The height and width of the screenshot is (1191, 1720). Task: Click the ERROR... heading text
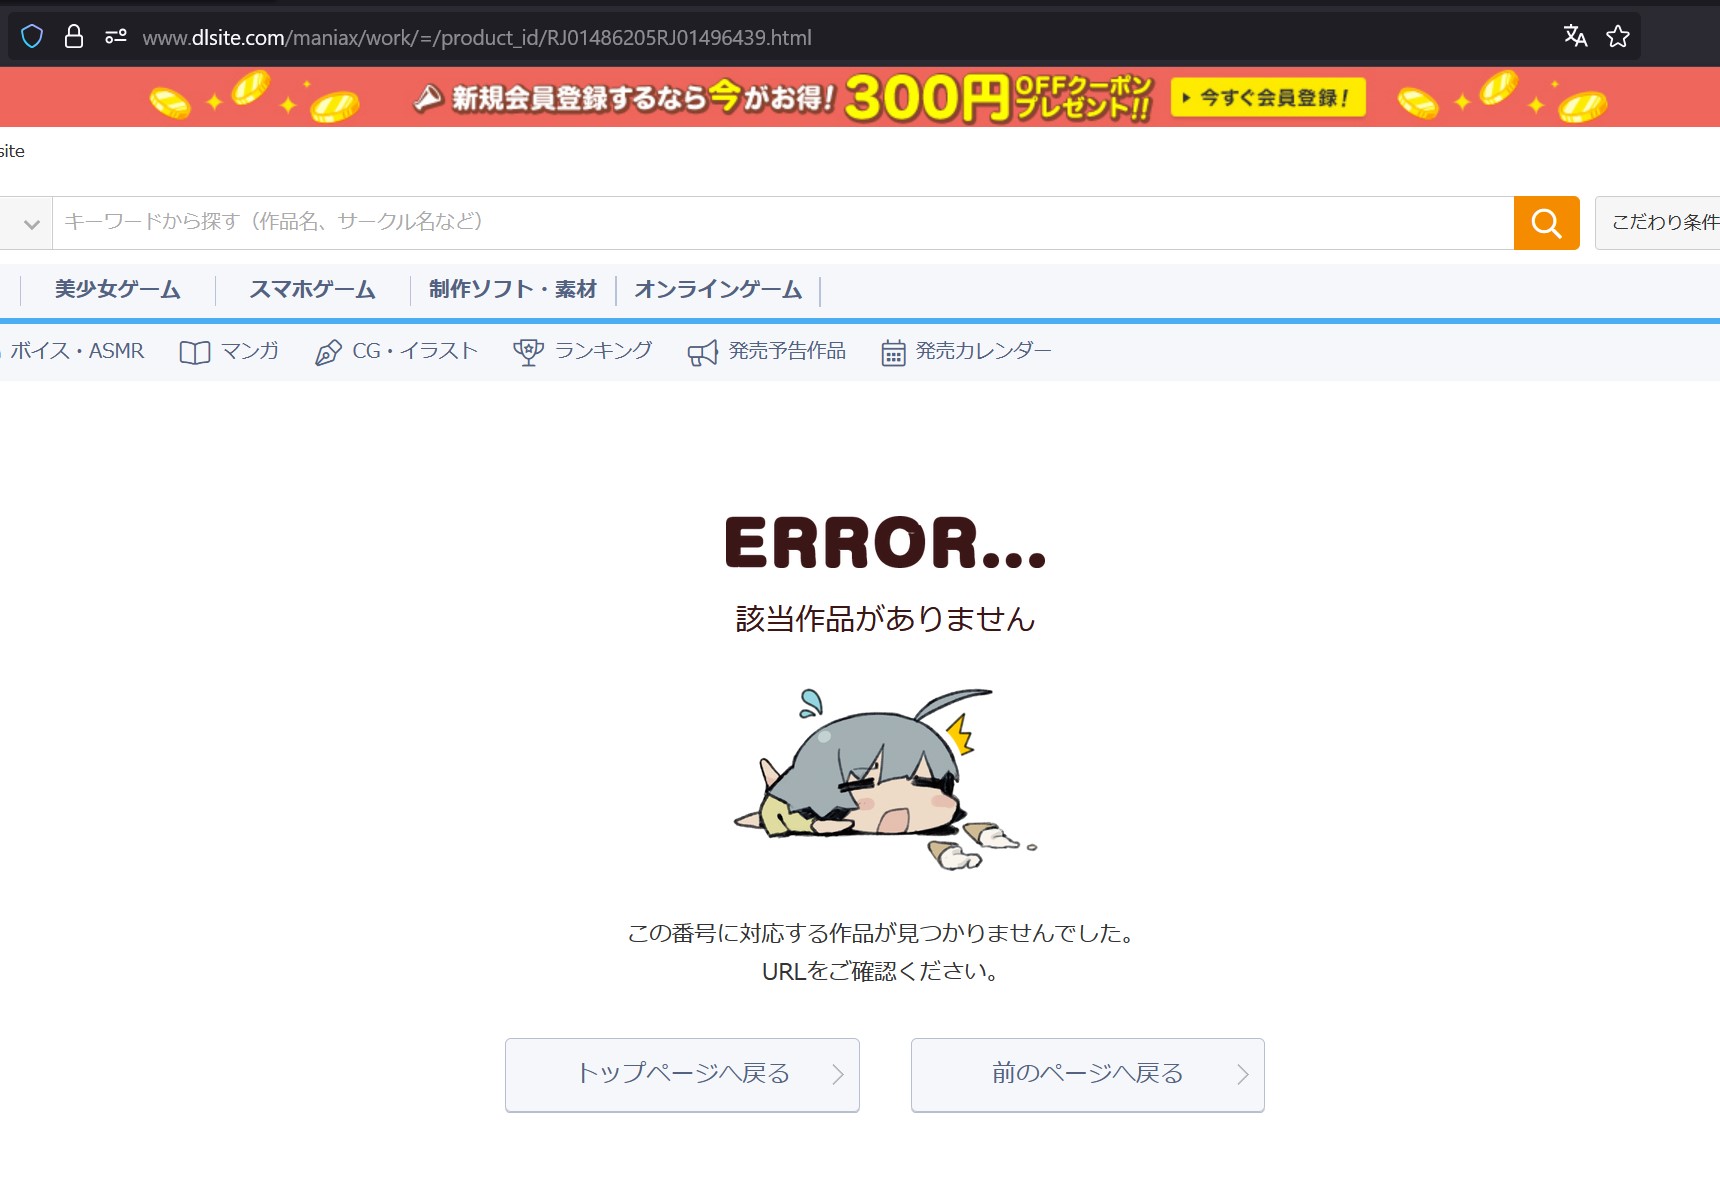tap(885, 543)
